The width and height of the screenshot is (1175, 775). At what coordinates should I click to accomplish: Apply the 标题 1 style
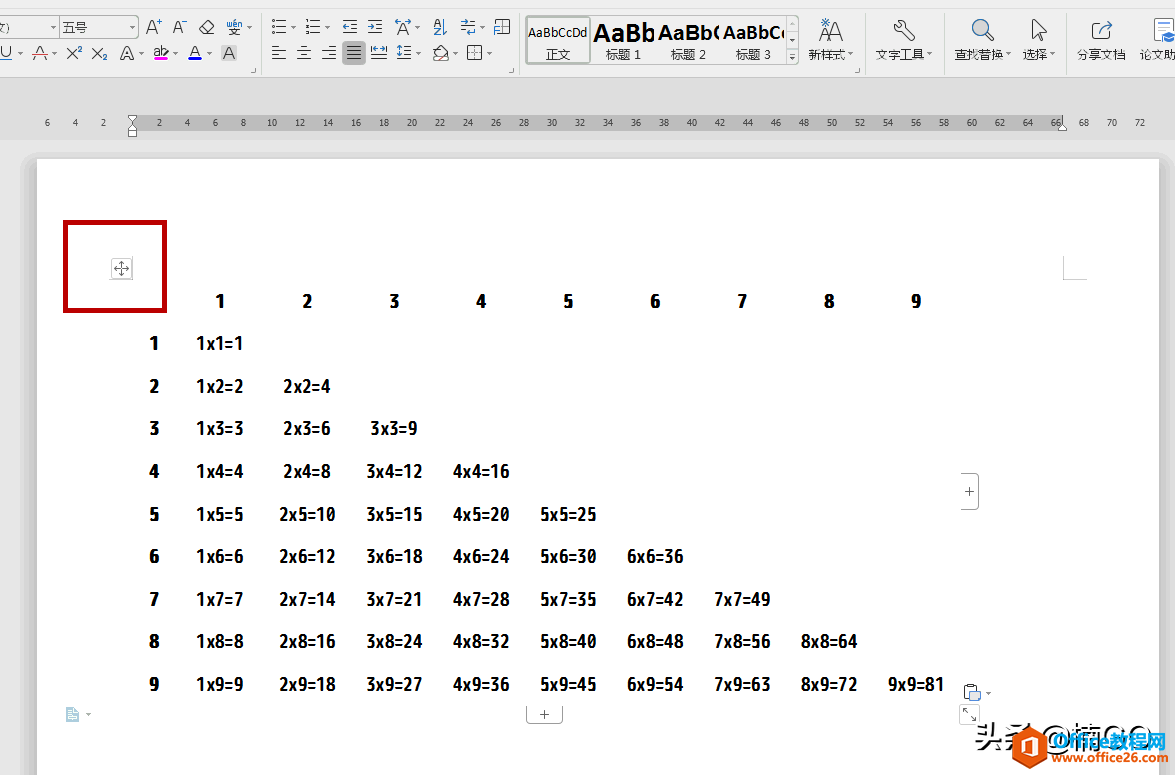(x=623, y=40)
